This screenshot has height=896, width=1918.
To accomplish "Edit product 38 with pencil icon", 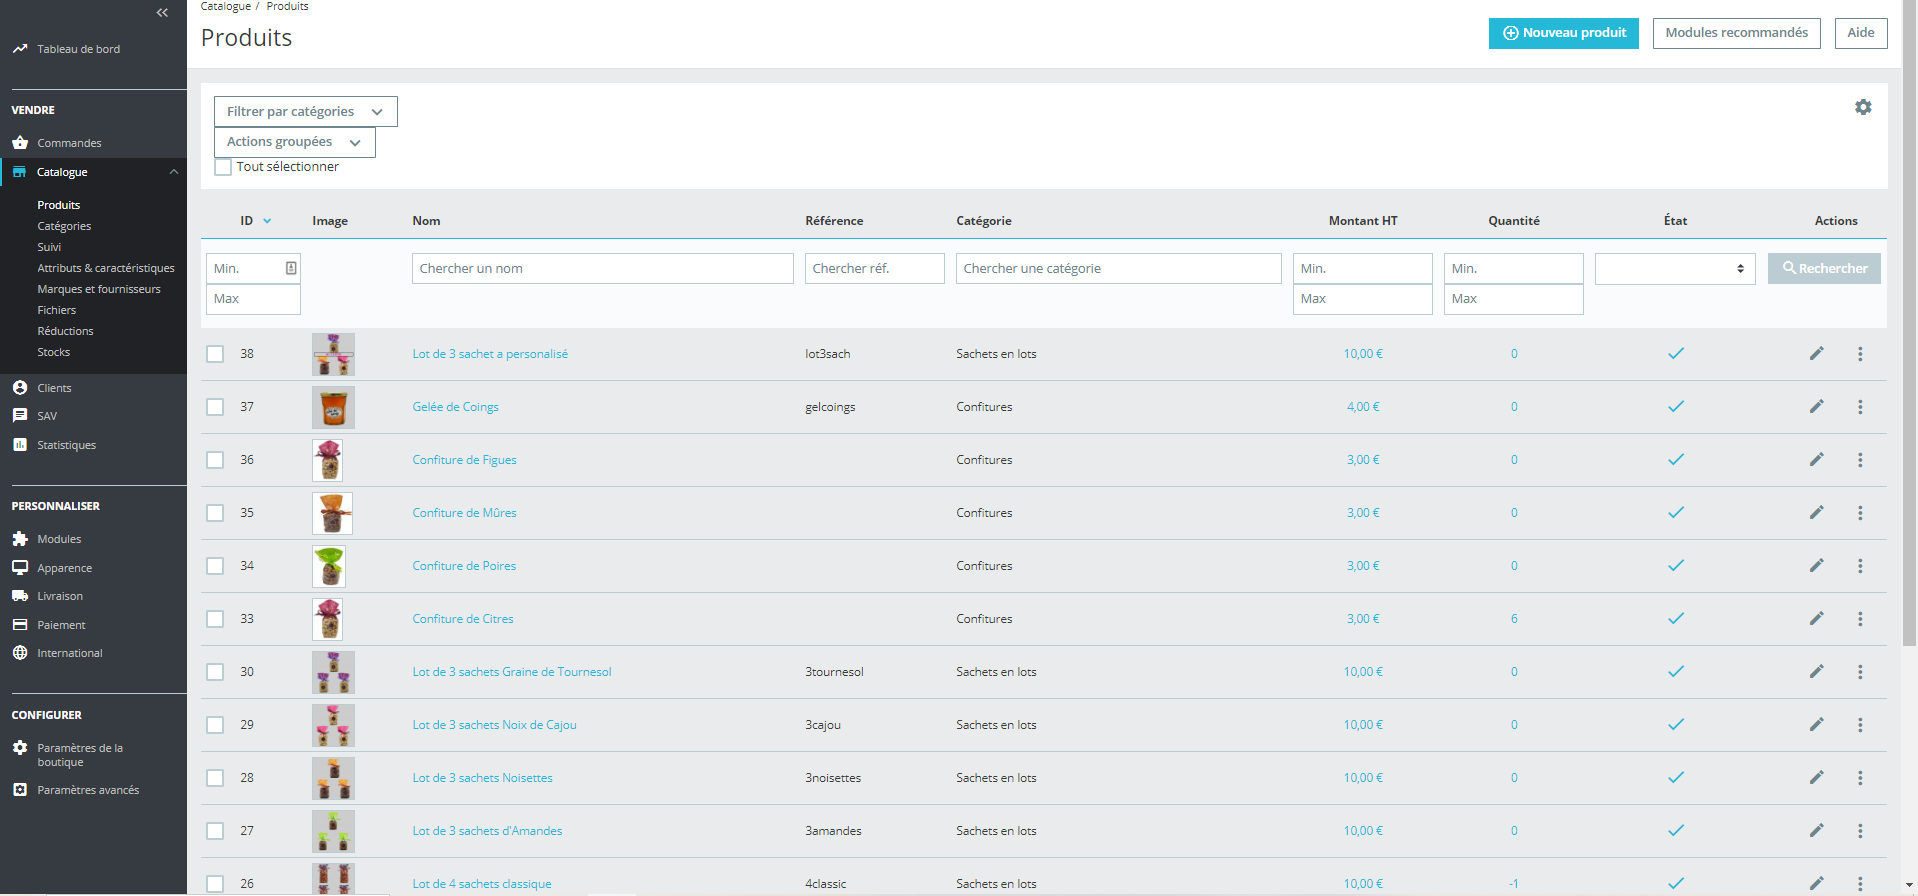I will [1816, 353].
